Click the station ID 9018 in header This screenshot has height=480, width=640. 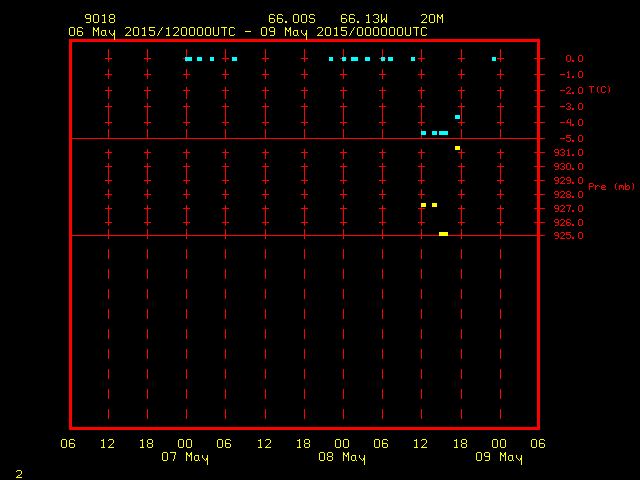pos(99,19)
